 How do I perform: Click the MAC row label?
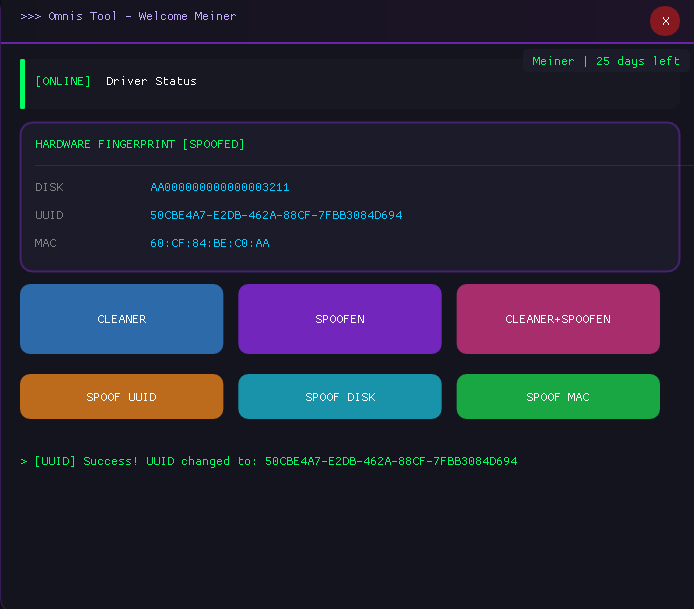click(46, 243)
